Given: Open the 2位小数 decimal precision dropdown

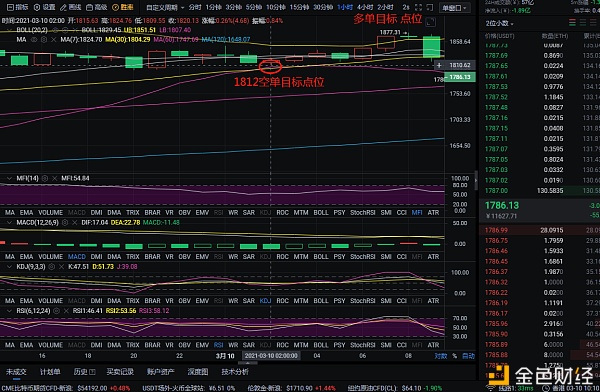Looking at the screenshot, I should [499, 23].
